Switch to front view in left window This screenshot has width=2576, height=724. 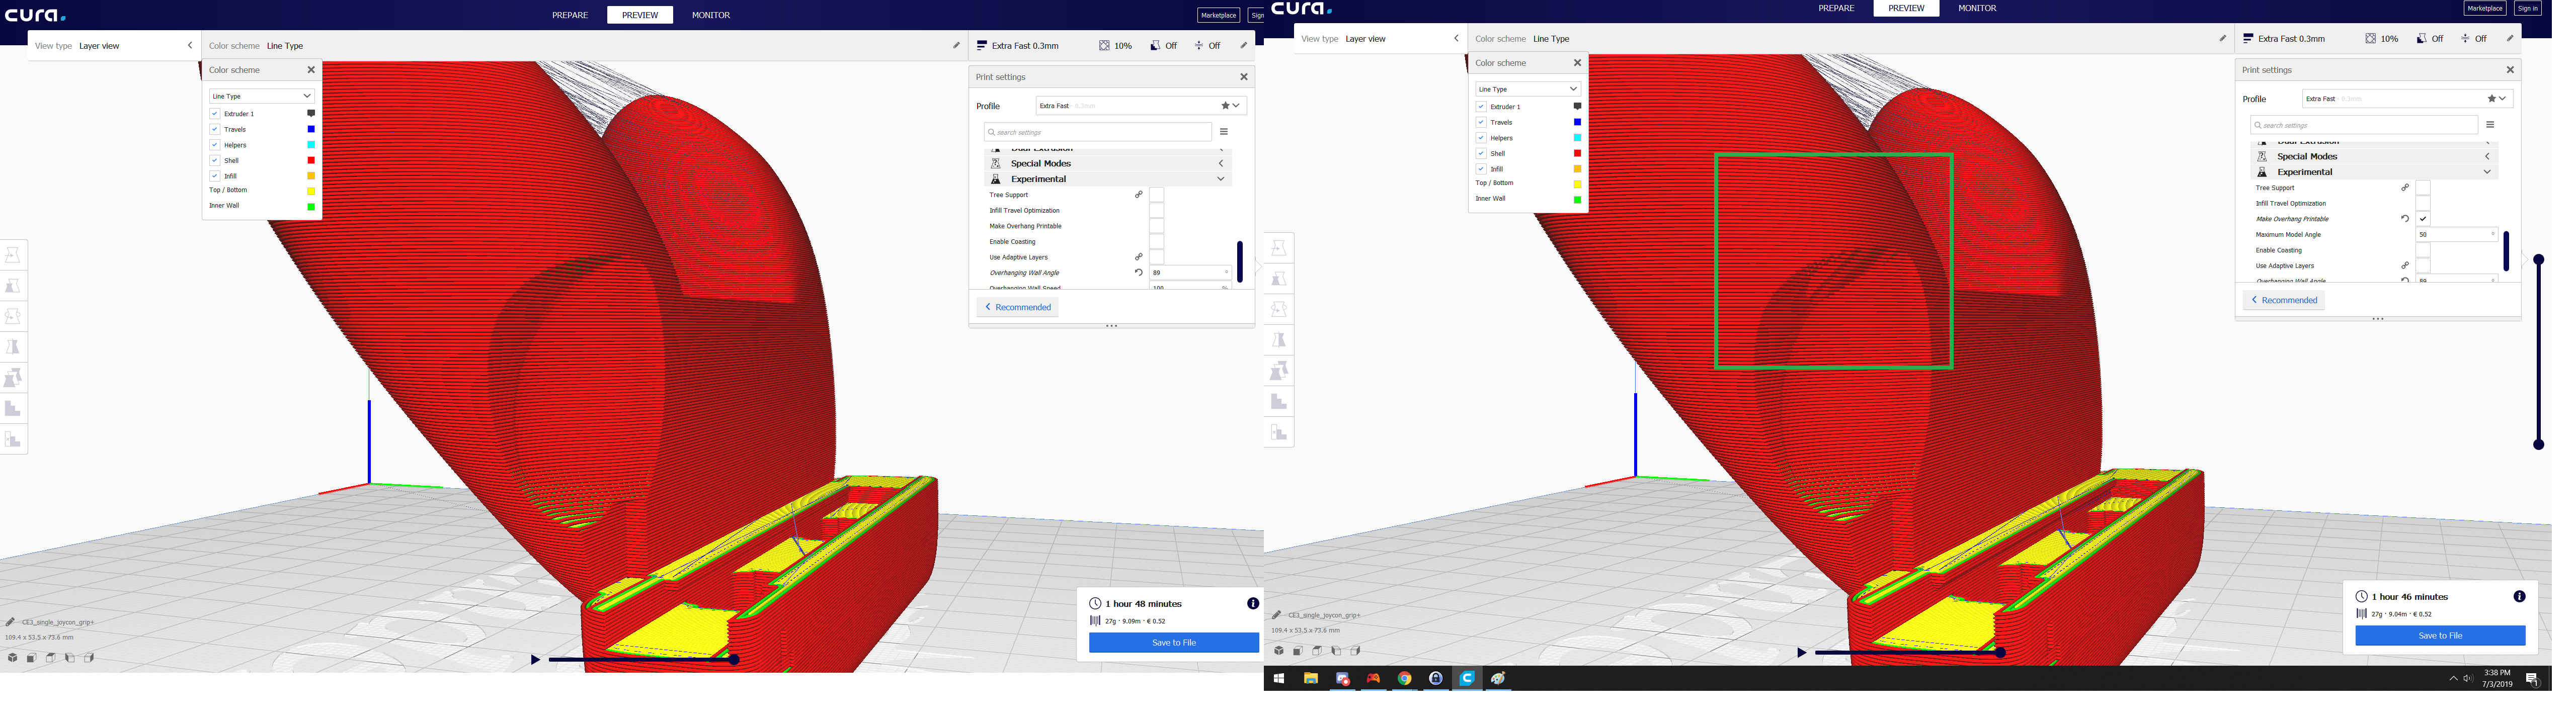[x=32, y=658]
